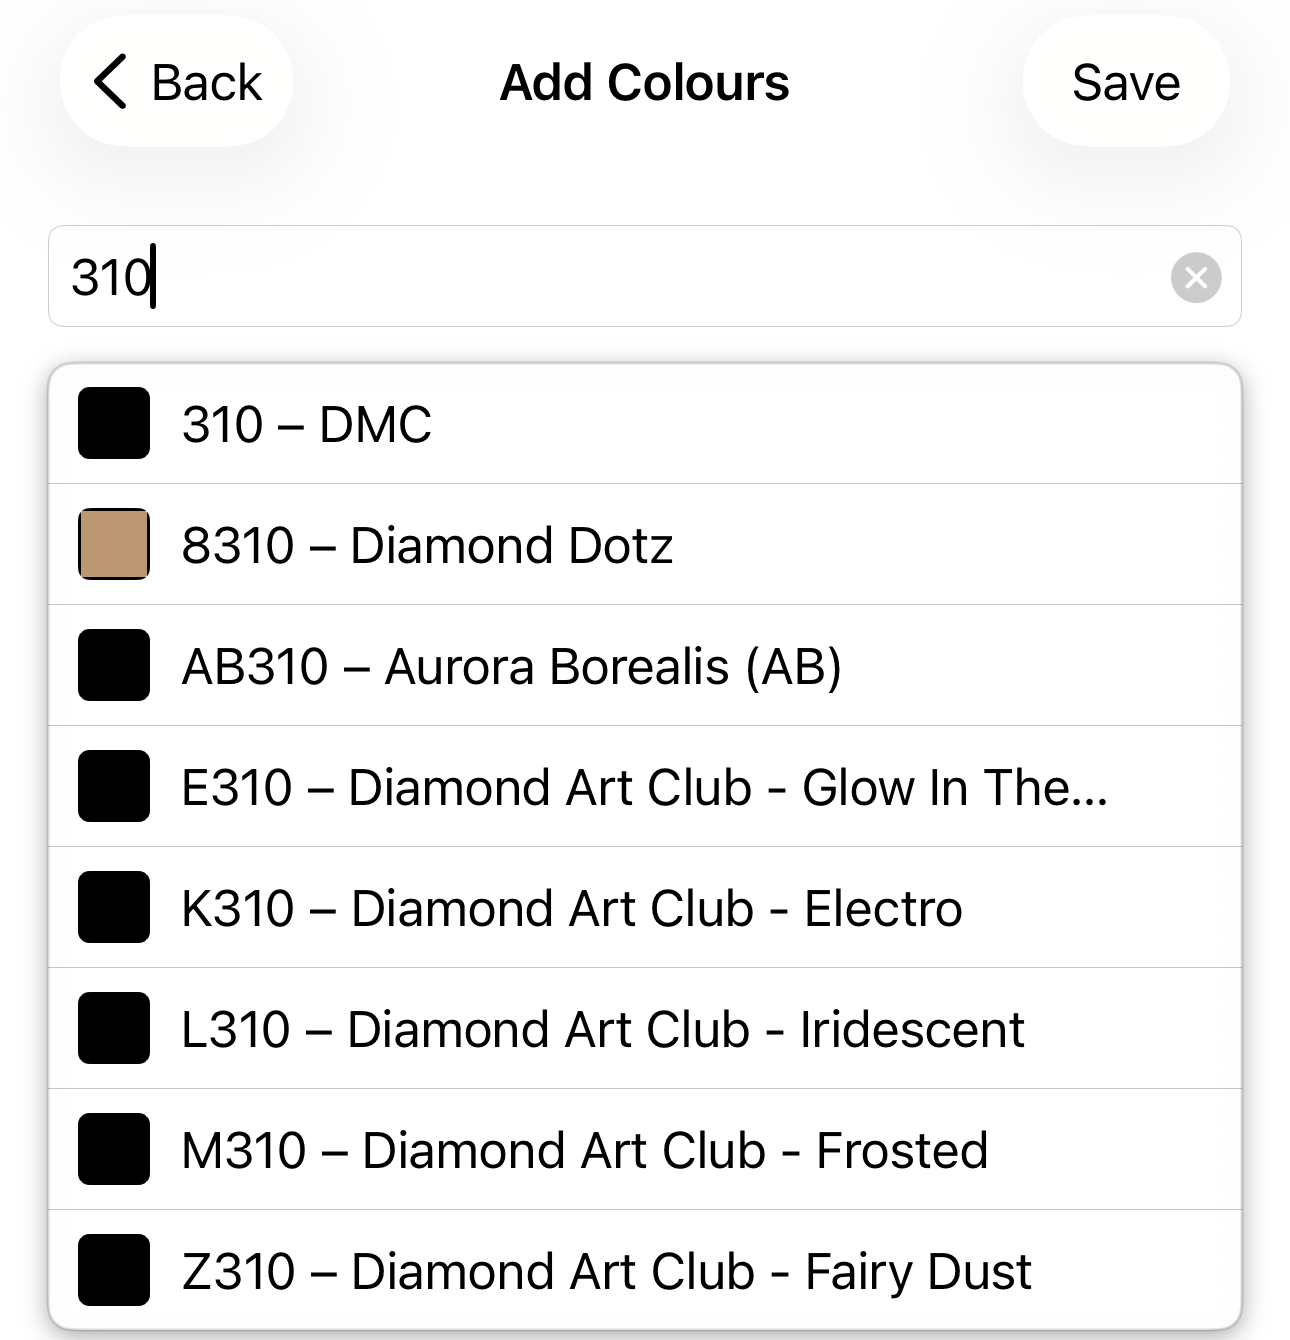Click the black swatch next to AB310
1290x1340 pixels.
(x=114, y=665)
